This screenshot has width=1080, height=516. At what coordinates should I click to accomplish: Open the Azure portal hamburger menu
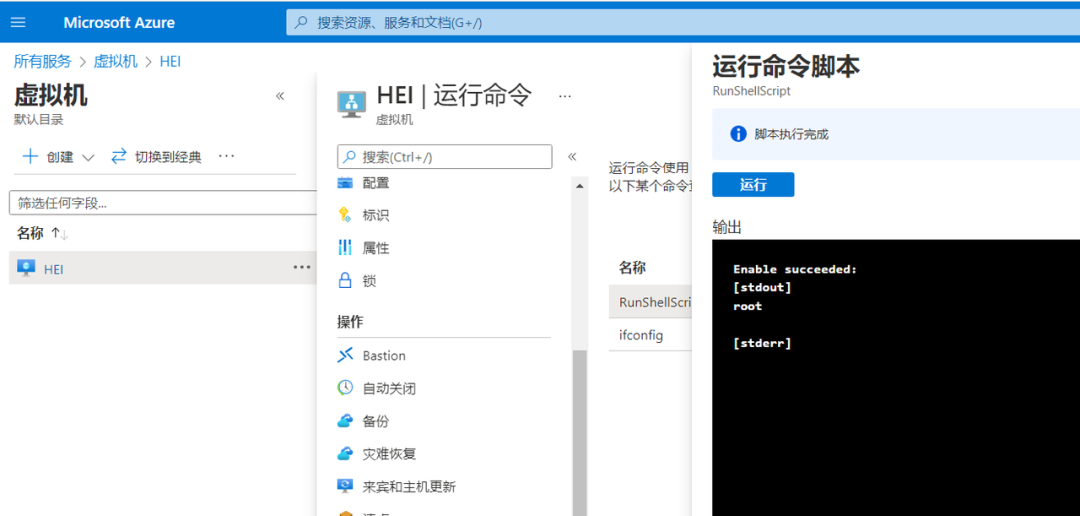(x=19, y=22)
